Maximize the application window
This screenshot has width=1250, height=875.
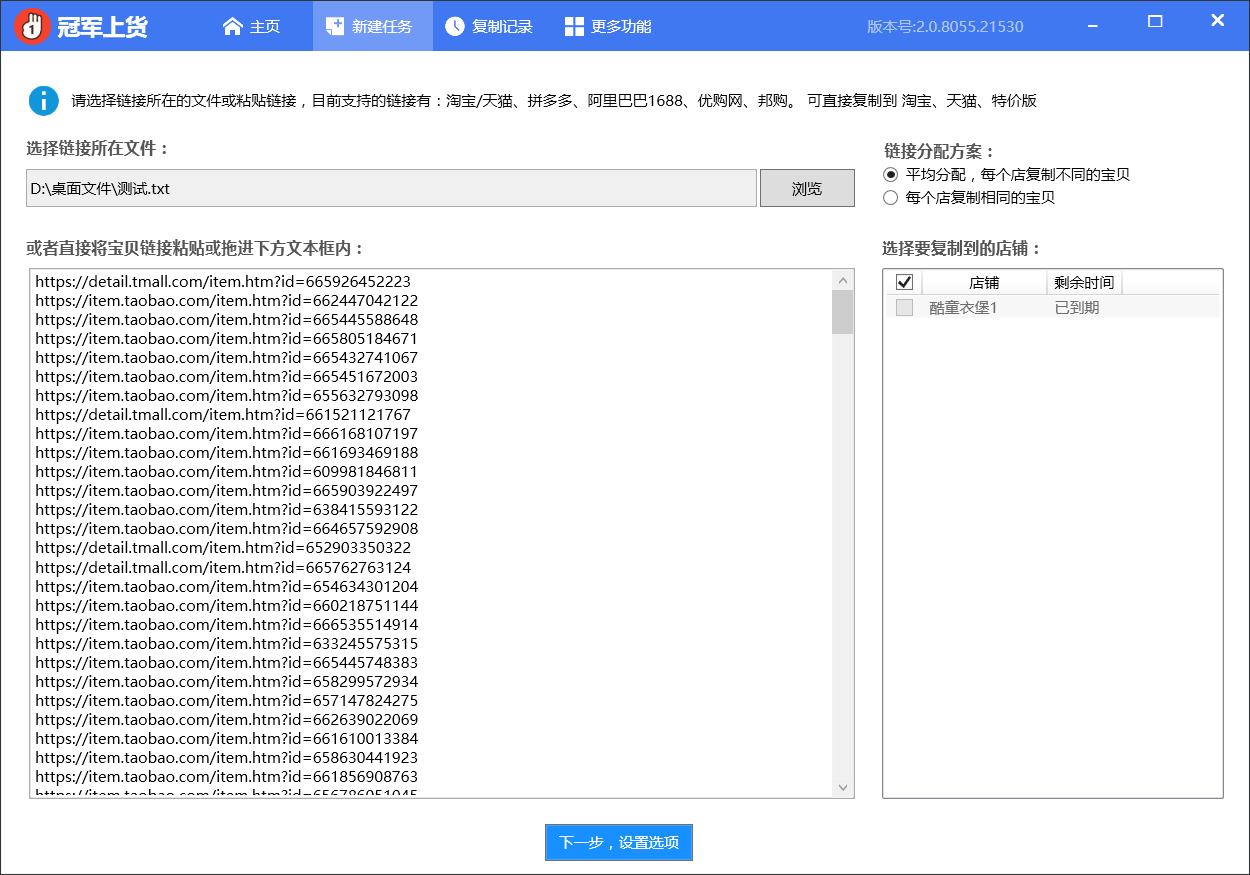1155,21
